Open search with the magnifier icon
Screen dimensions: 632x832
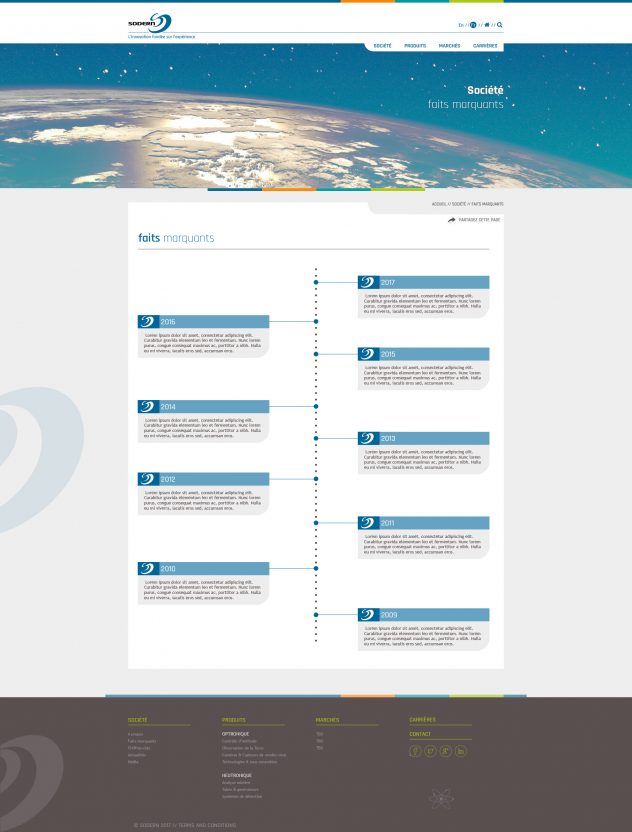click(500, 24)
